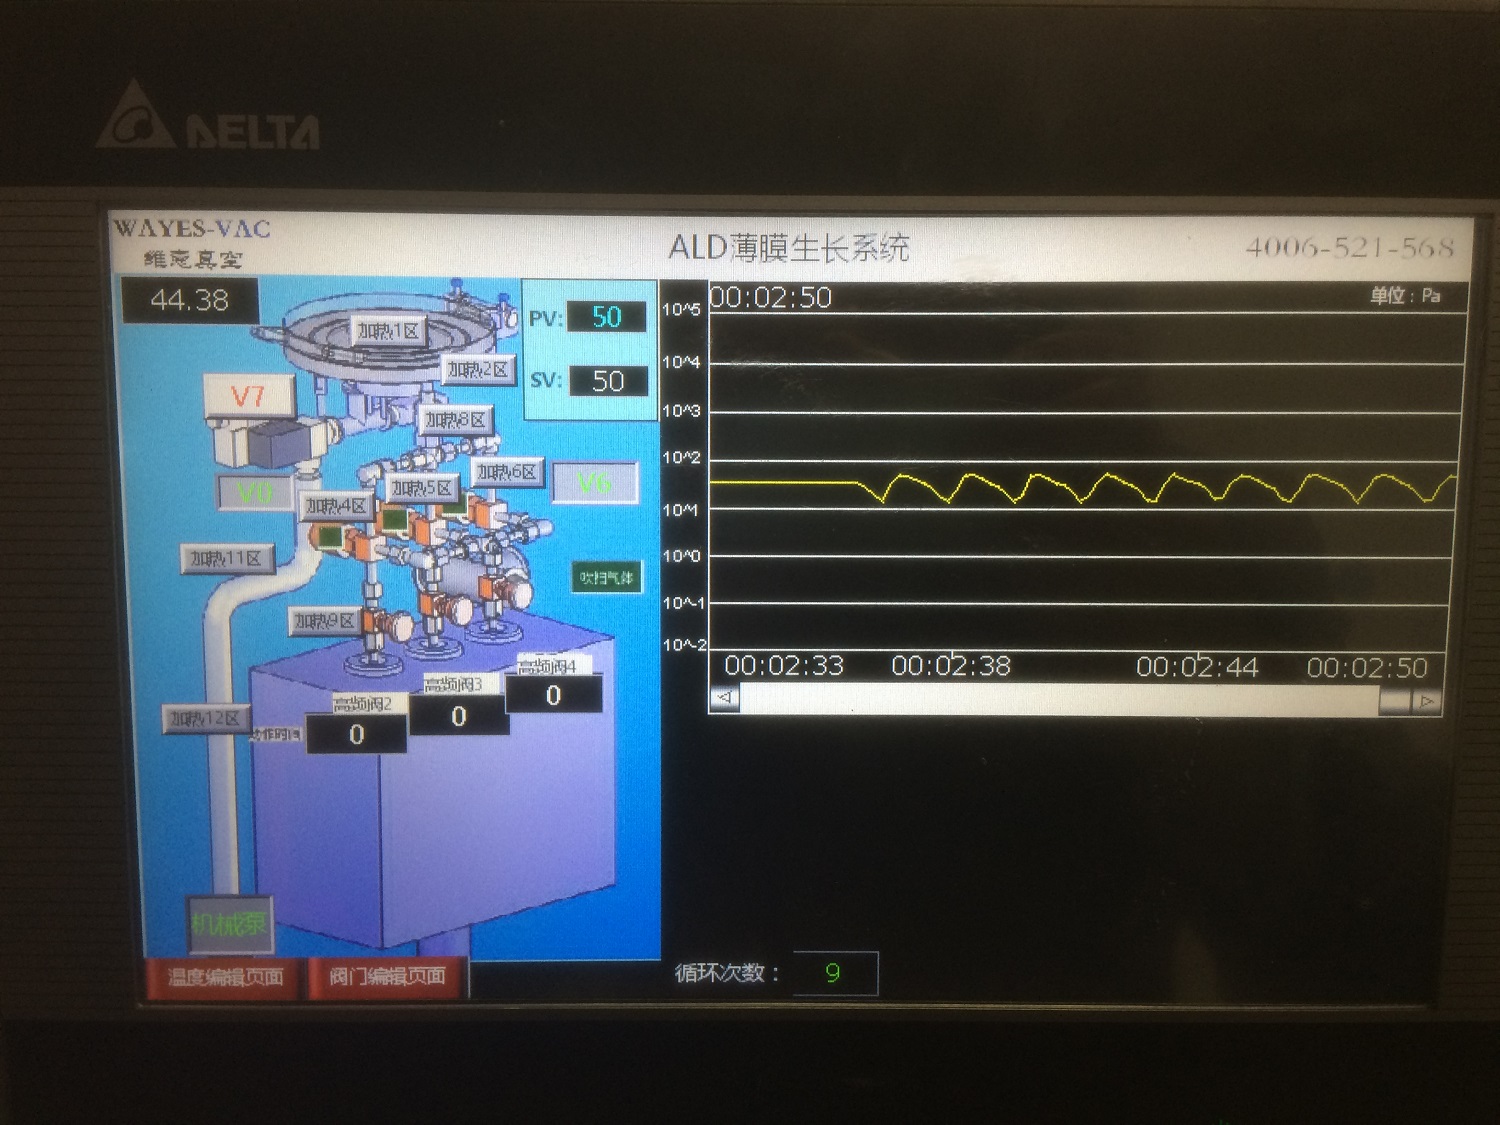Screen dimensions: 1500x1125
Task: Click the SV setpoint value field
Action: point(607,381)
